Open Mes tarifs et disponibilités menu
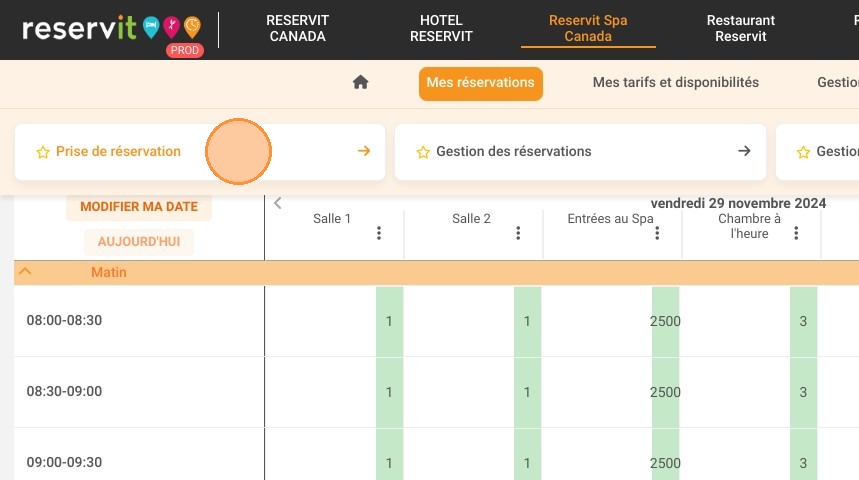 pos(675,82)
